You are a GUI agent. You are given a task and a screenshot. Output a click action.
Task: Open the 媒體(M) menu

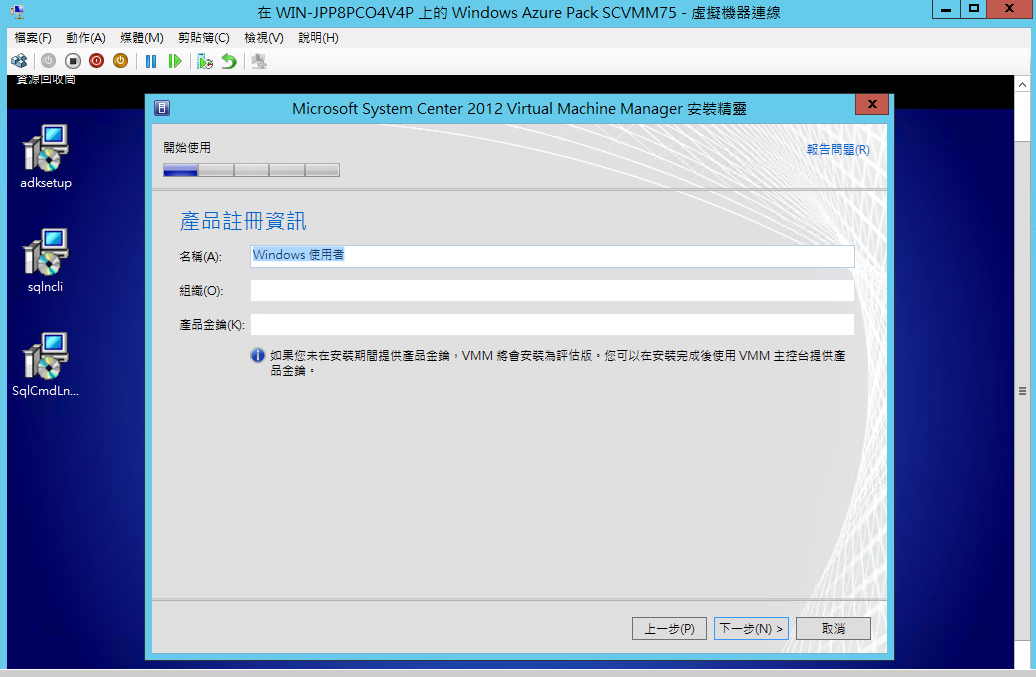coord(142,38)
